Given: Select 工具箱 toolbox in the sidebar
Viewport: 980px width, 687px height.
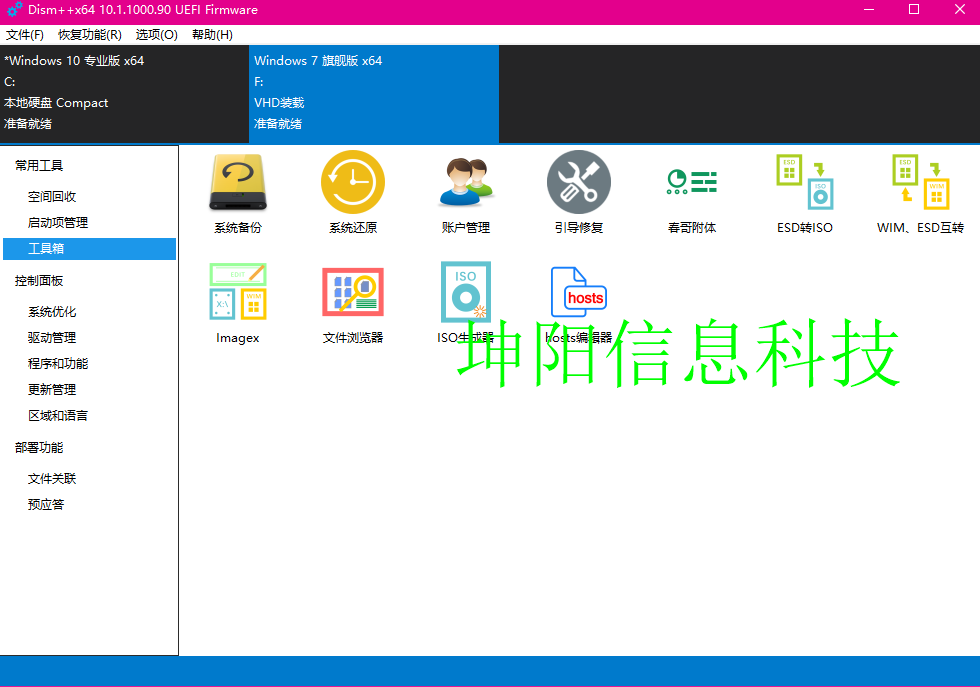Looking at the screenshot, I should pos(89,249).
